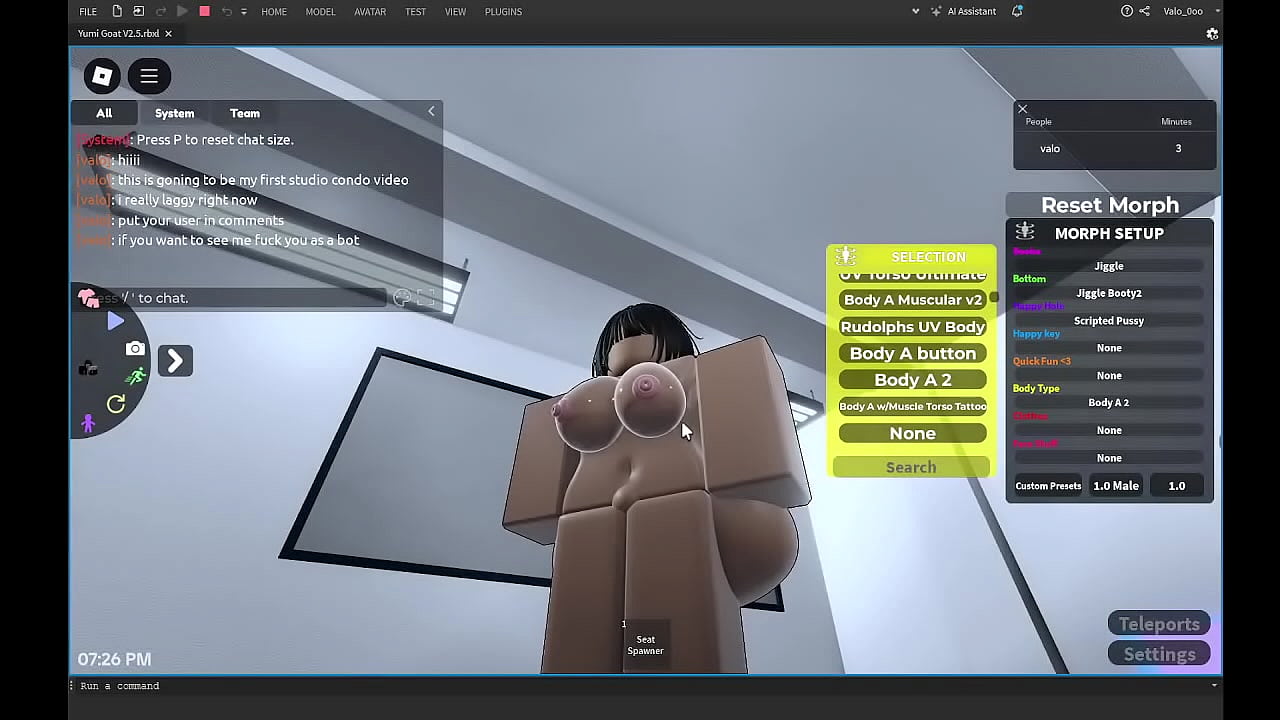1280x720 pixels.
Task: Click the Selection list scrollbar handle
Action: tap(994, 298)
